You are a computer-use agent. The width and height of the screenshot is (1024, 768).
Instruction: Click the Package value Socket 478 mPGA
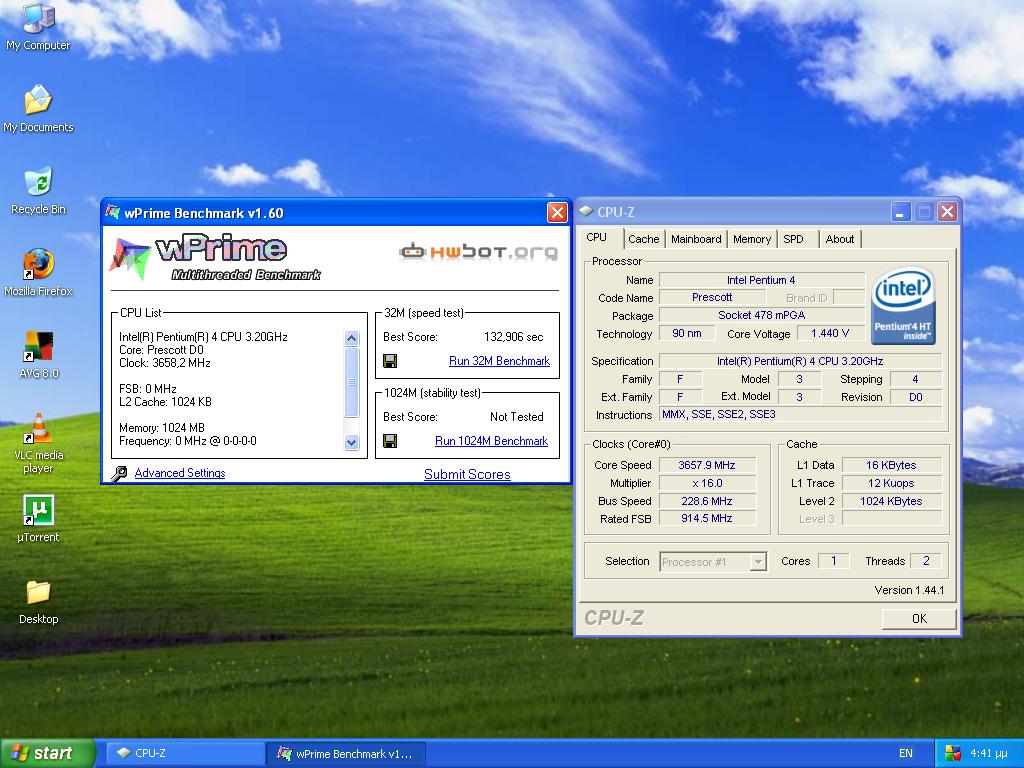point(761,315)
